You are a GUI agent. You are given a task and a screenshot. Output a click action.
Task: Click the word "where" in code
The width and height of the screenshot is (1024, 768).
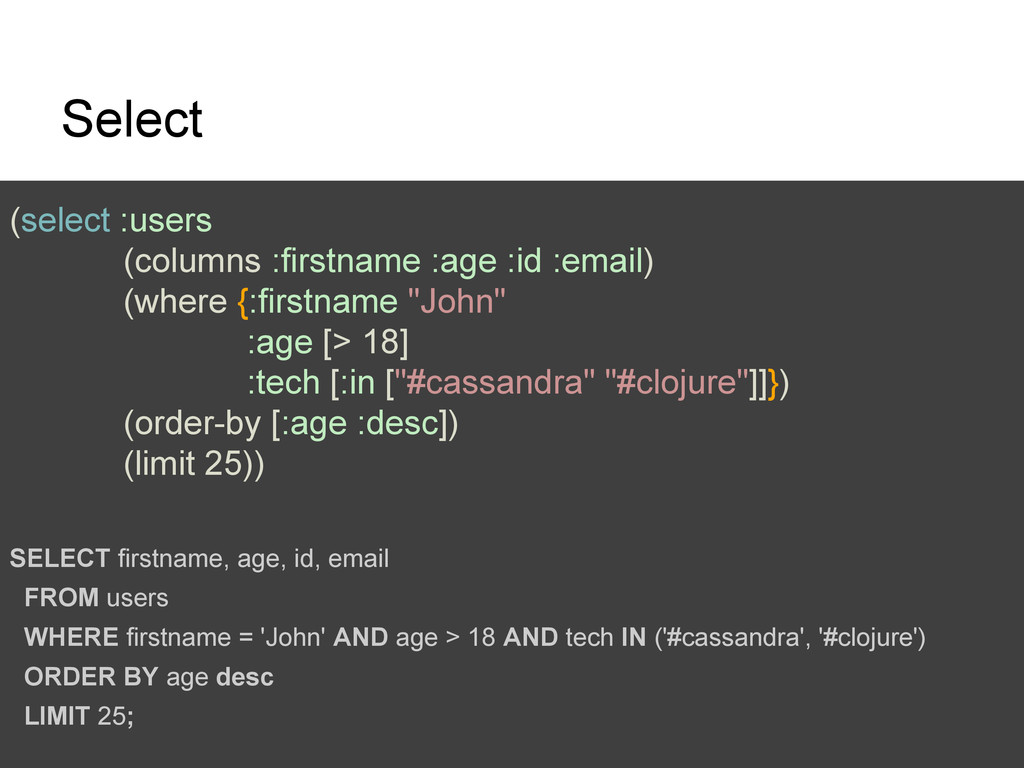pos(181,302)
